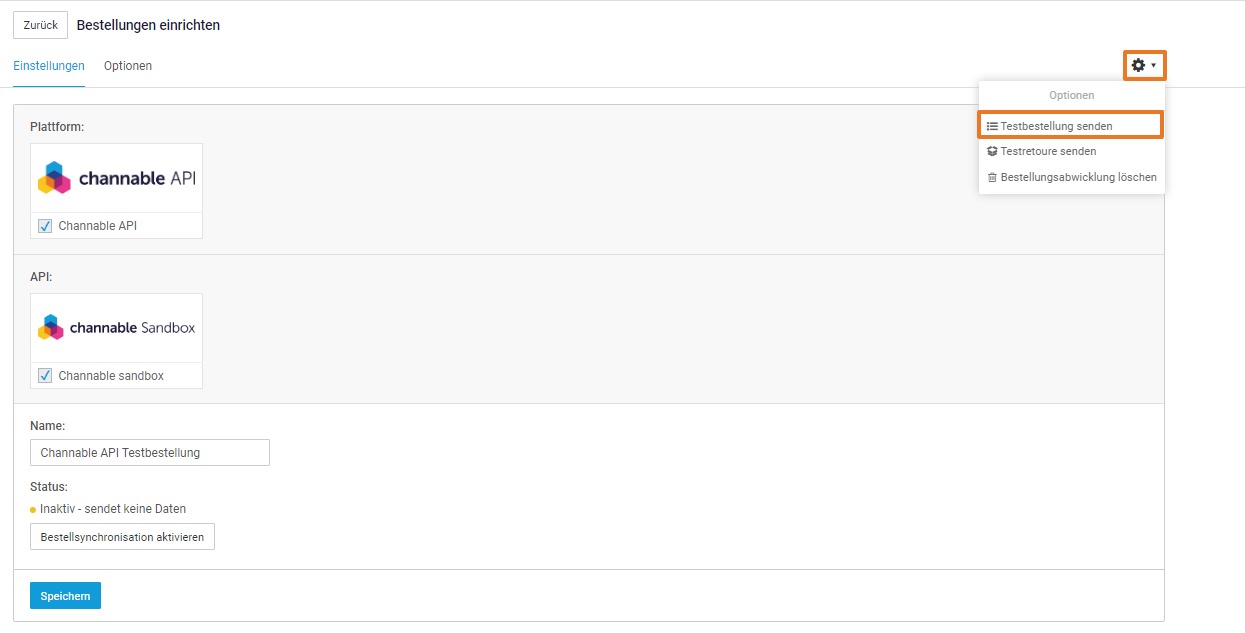This screenshot has height=633, width=1245.
Task: Click the list icon beside Testbestellung senden
Action: (992, 126)
